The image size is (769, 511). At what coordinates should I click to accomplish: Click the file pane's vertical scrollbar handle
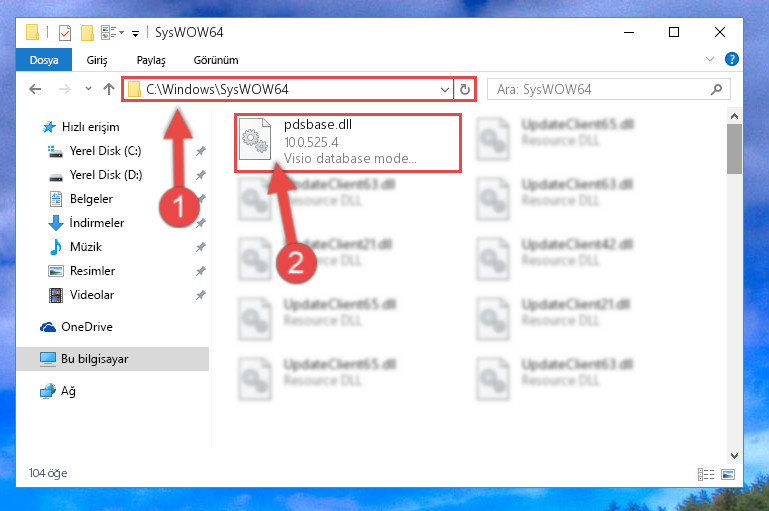pos(734,149)
